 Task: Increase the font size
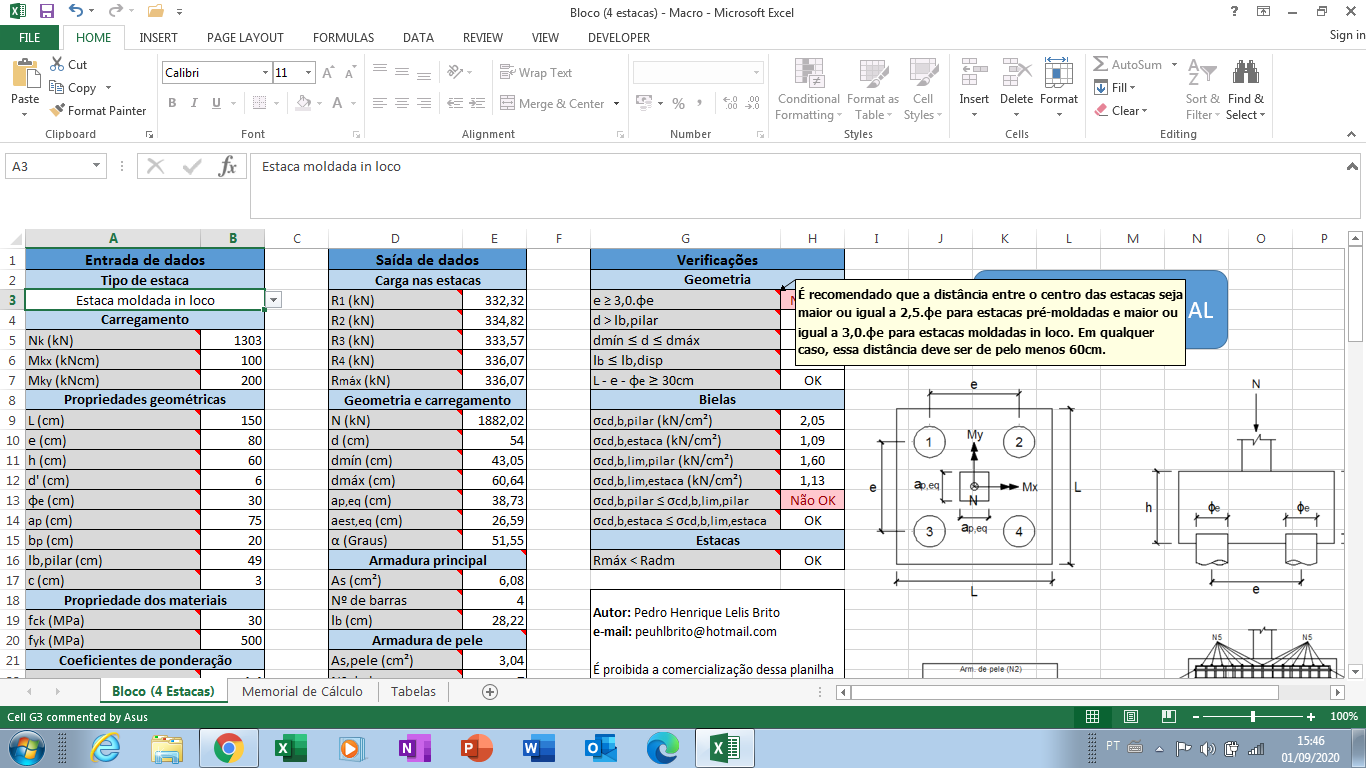pyautogui.click(x=329, y=73)
